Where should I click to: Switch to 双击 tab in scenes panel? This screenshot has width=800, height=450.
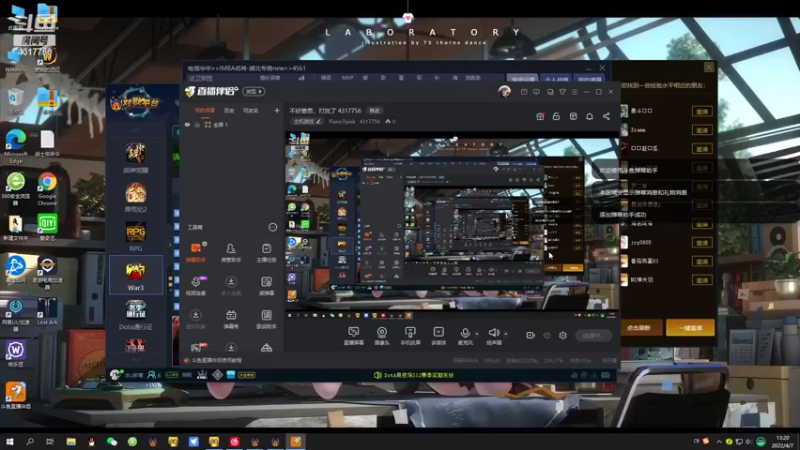[x=229, y=110]
